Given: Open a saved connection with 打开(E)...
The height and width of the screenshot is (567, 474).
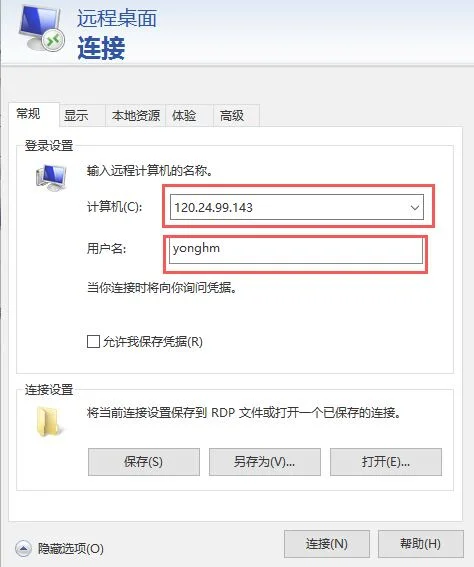Looking at the screenshot, I should (386, 462).
